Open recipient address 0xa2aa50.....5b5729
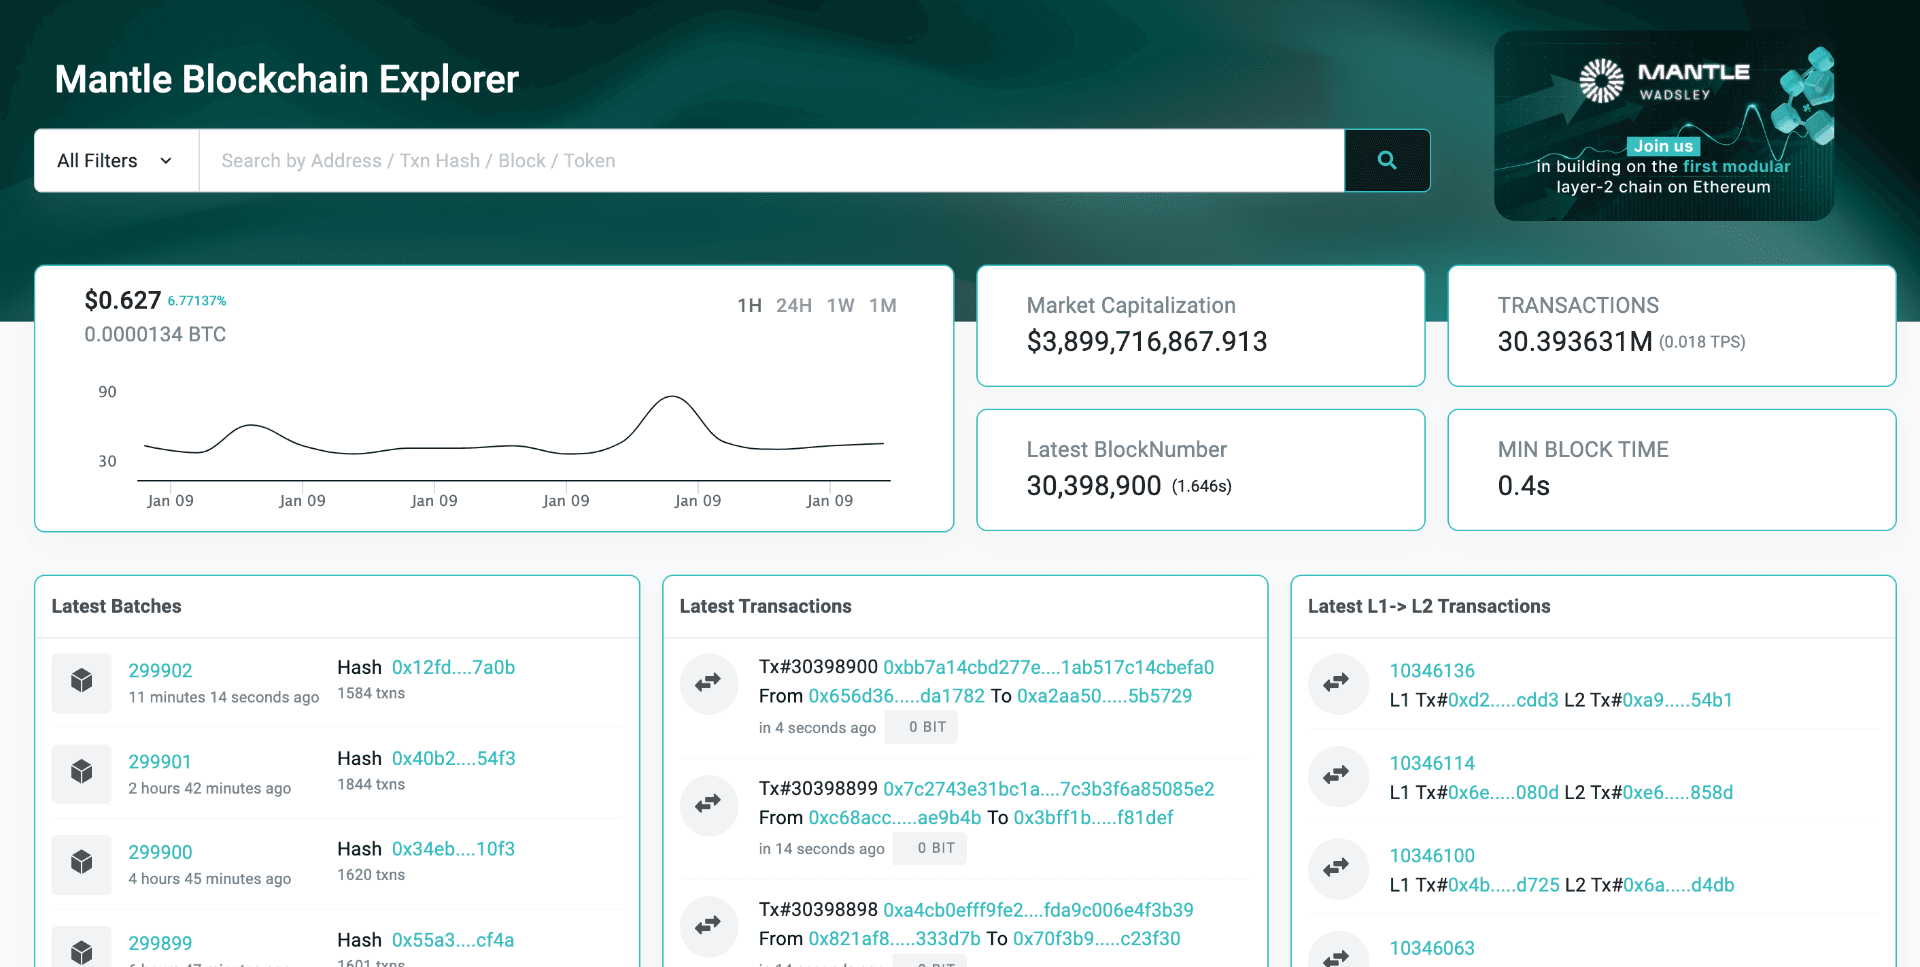The width and height of the screenshot is (1920, 967). (1104, 696)
